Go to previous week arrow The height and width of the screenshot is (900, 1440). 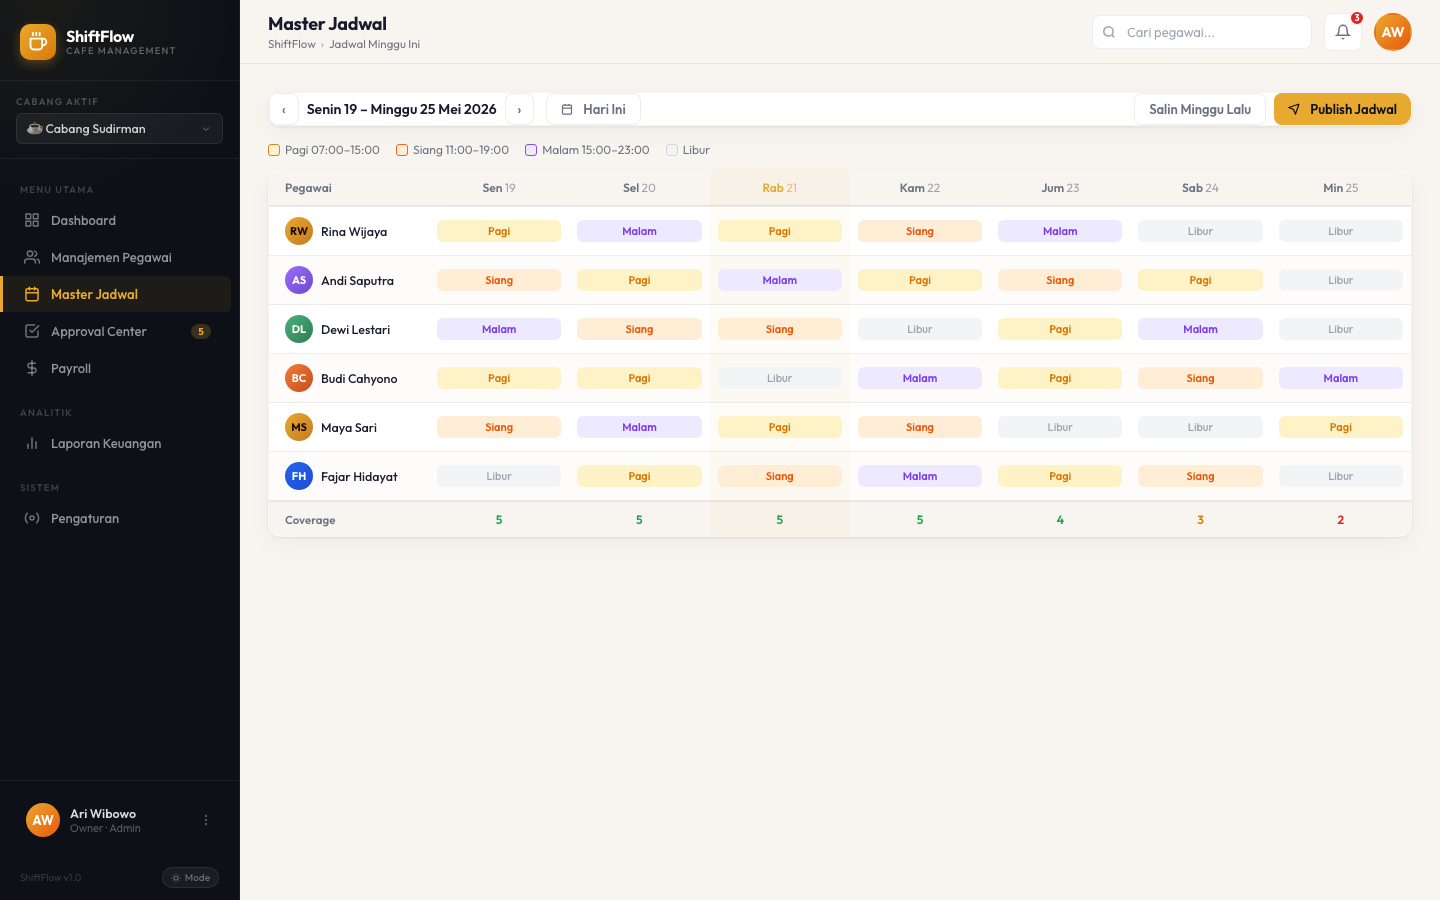[x=284, y=109]
